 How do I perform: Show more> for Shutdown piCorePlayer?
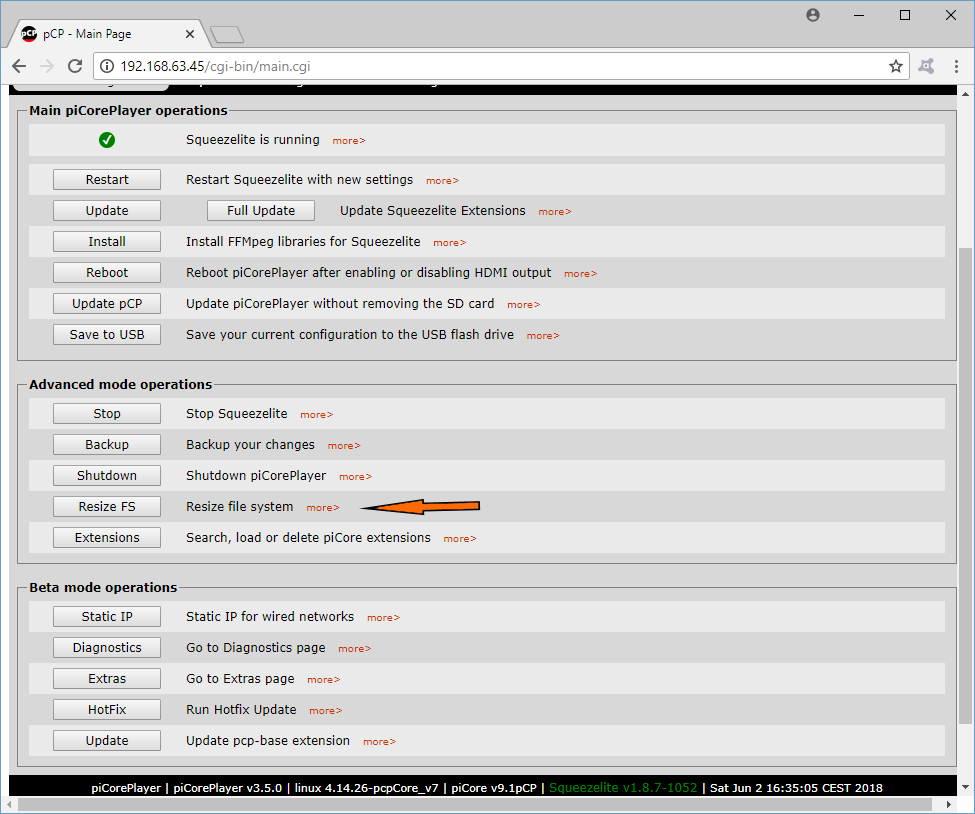coord(355,478)
